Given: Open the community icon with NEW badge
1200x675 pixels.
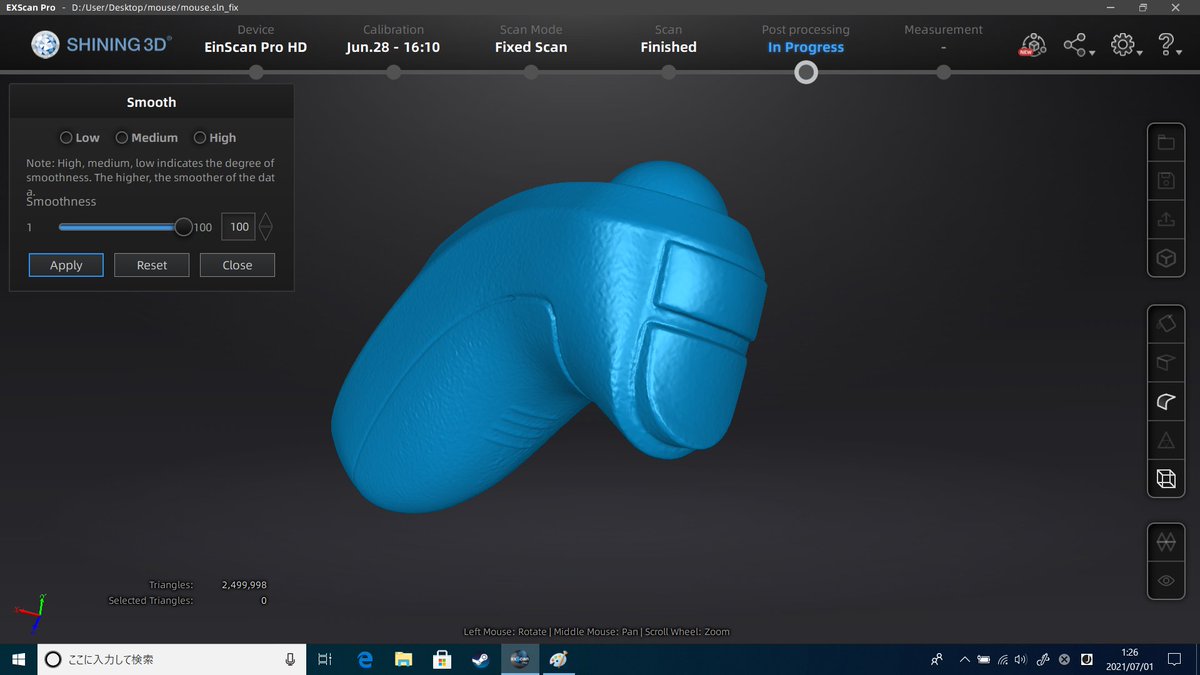Looking at the screenshot, I should pos(1033,45).
